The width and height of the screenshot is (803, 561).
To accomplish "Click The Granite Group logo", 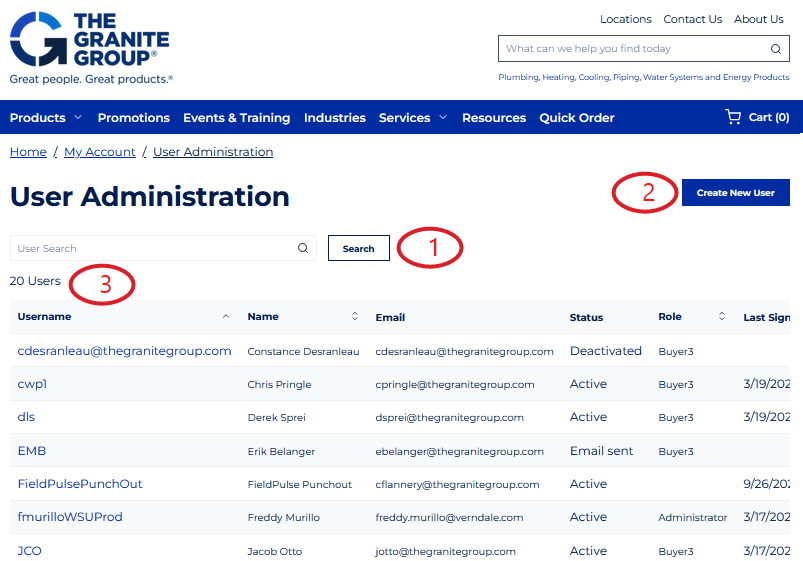I will click(x=90, y=46).
